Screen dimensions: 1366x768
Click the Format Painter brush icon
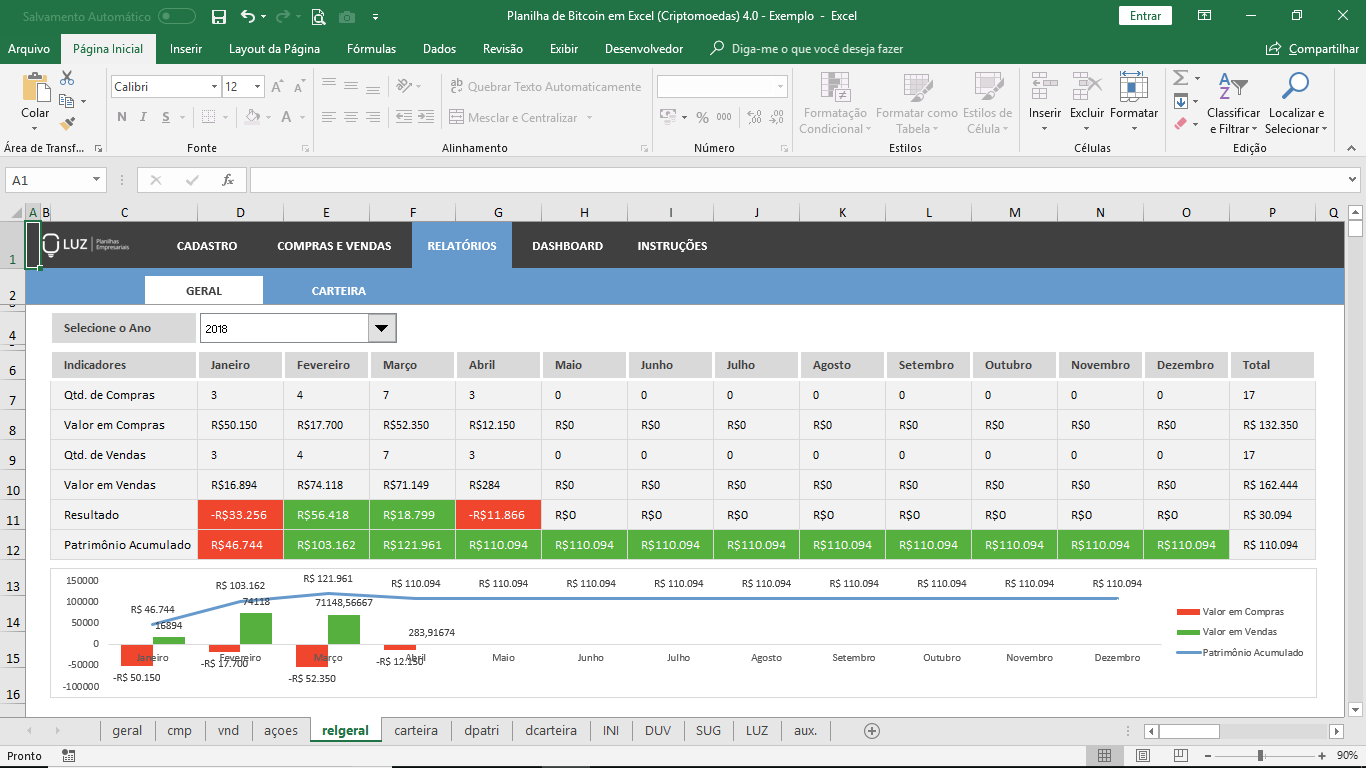[x=67, y=124]
